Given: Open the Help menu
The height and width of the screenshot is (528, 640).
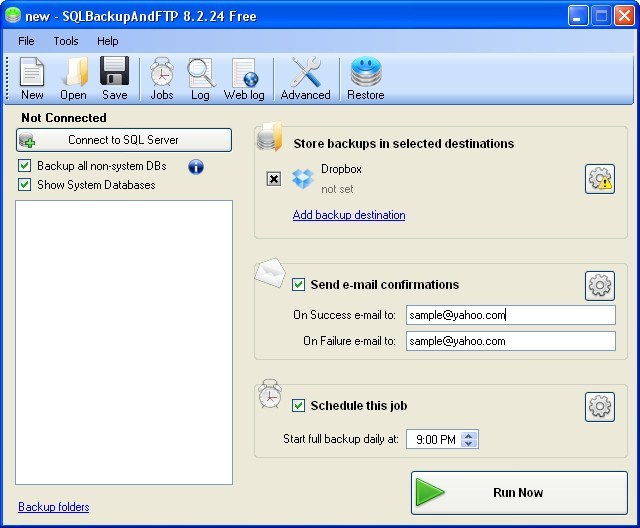Looking at the screenshot, I should click(108, 41).
